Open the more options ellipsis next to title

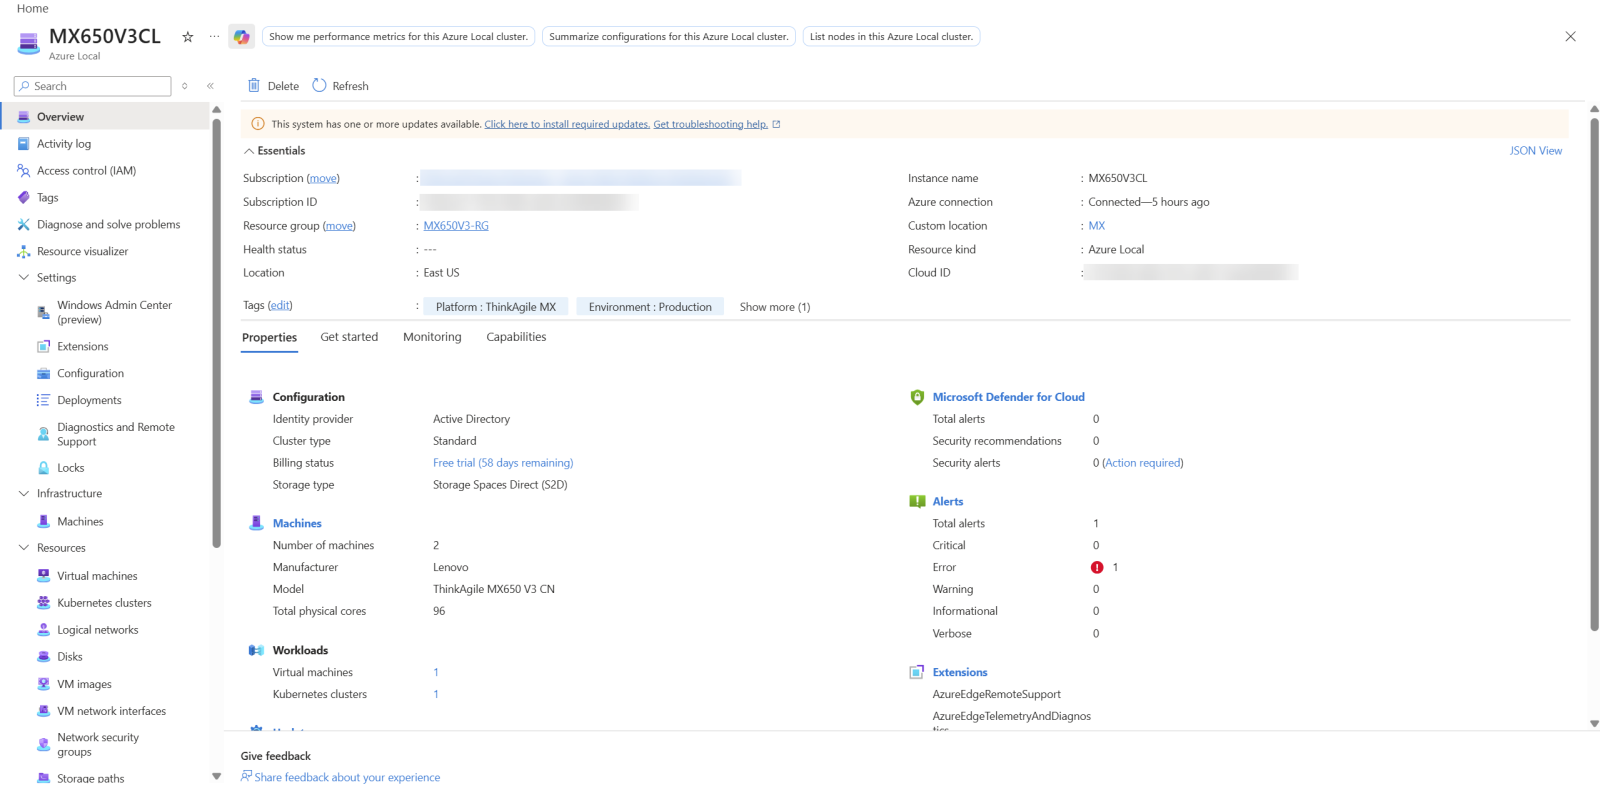pos(214,37)
